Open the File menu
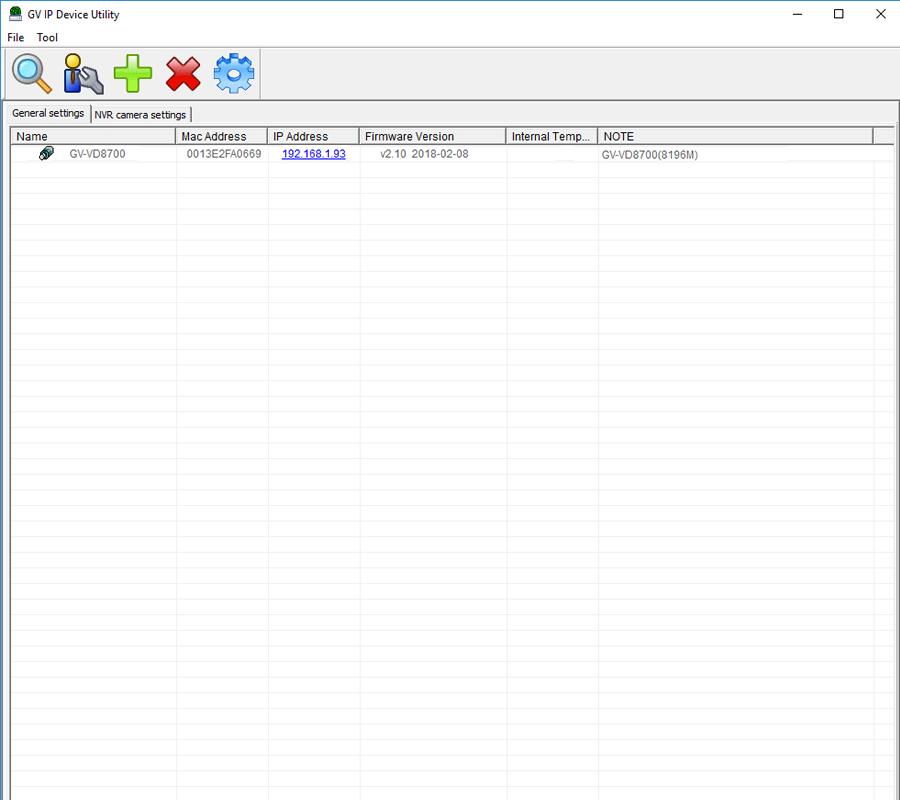This screenshot has width=900, height=800. (x=15, y=37)
